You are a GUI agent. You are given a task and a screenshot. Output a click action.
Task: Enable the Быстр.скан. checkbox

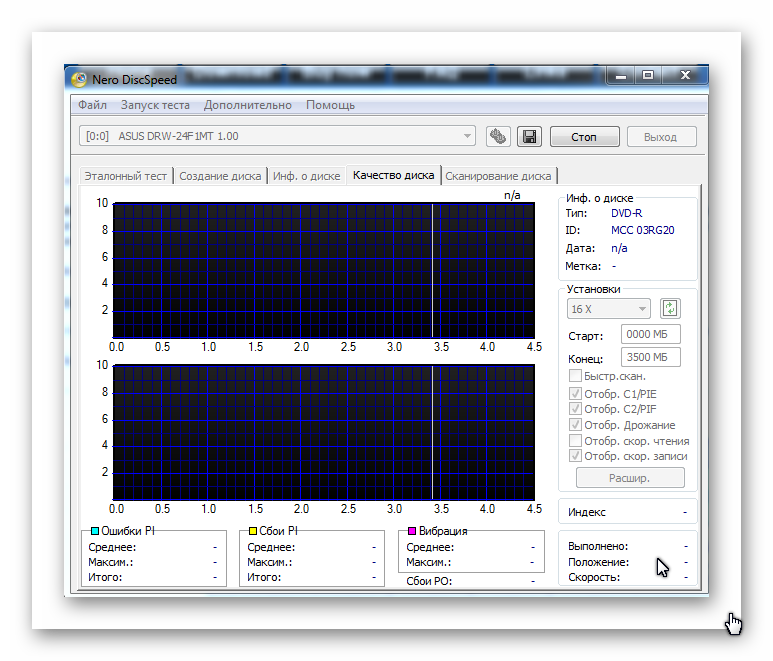[575, 376]
